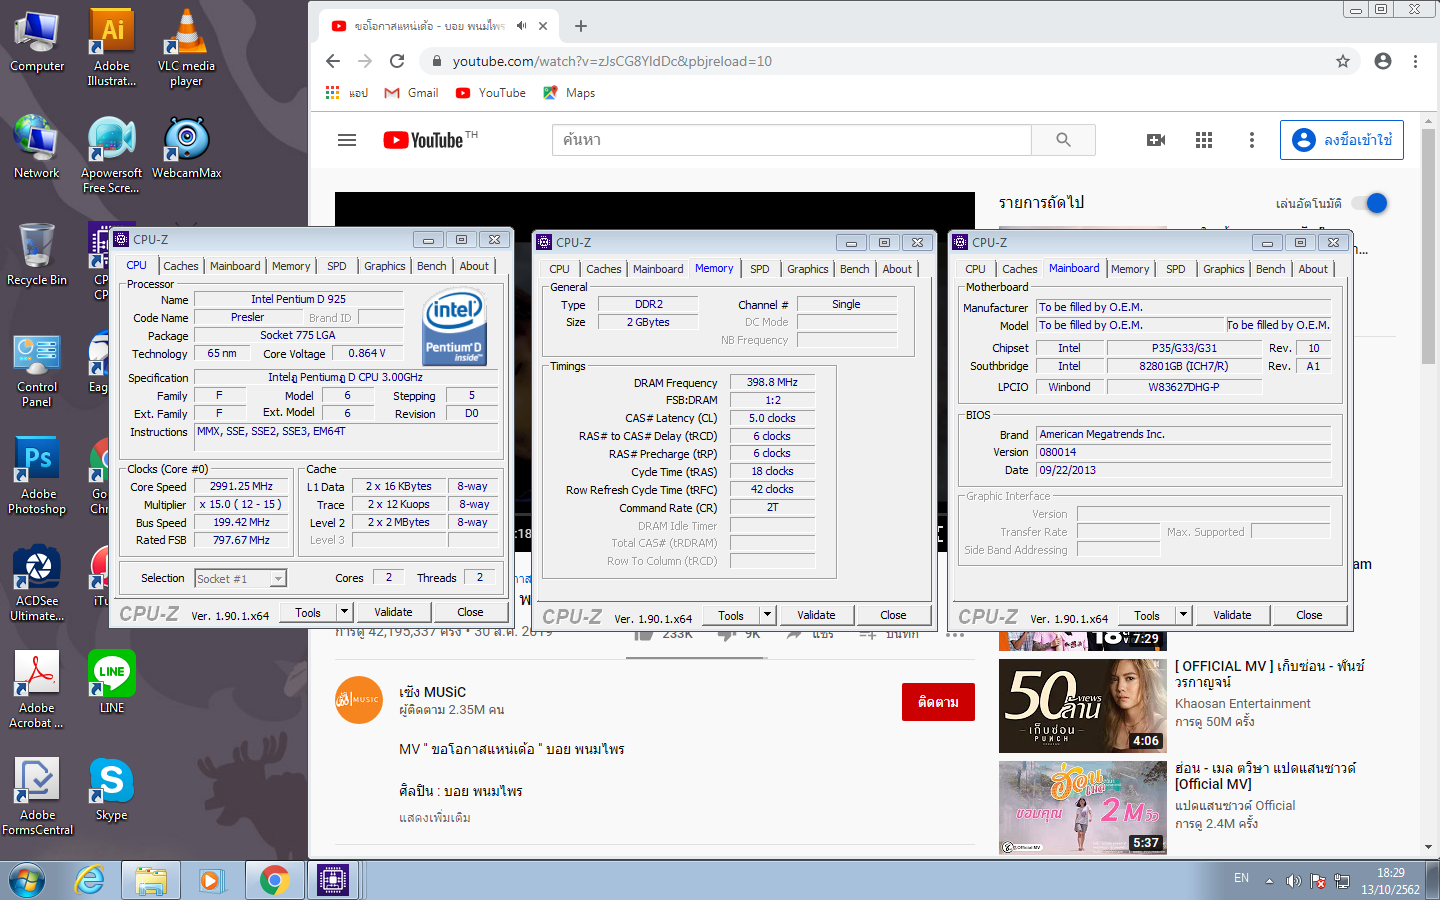Open Tools dropdown arrow in Memory tab window
Image resolution: width=1440 pixels, height=900 pixels.
point(767,615)
